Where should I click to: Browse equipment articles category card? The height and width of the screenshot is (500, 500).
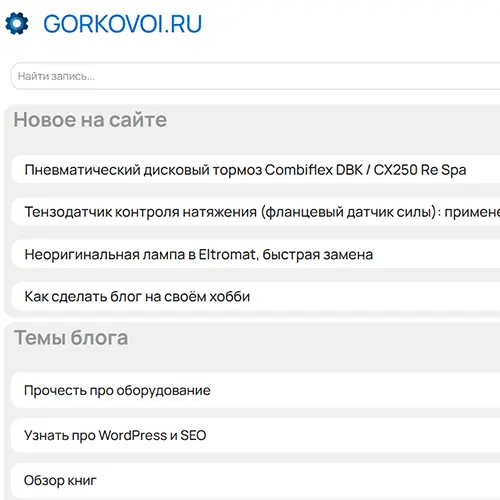coord(256,390)
